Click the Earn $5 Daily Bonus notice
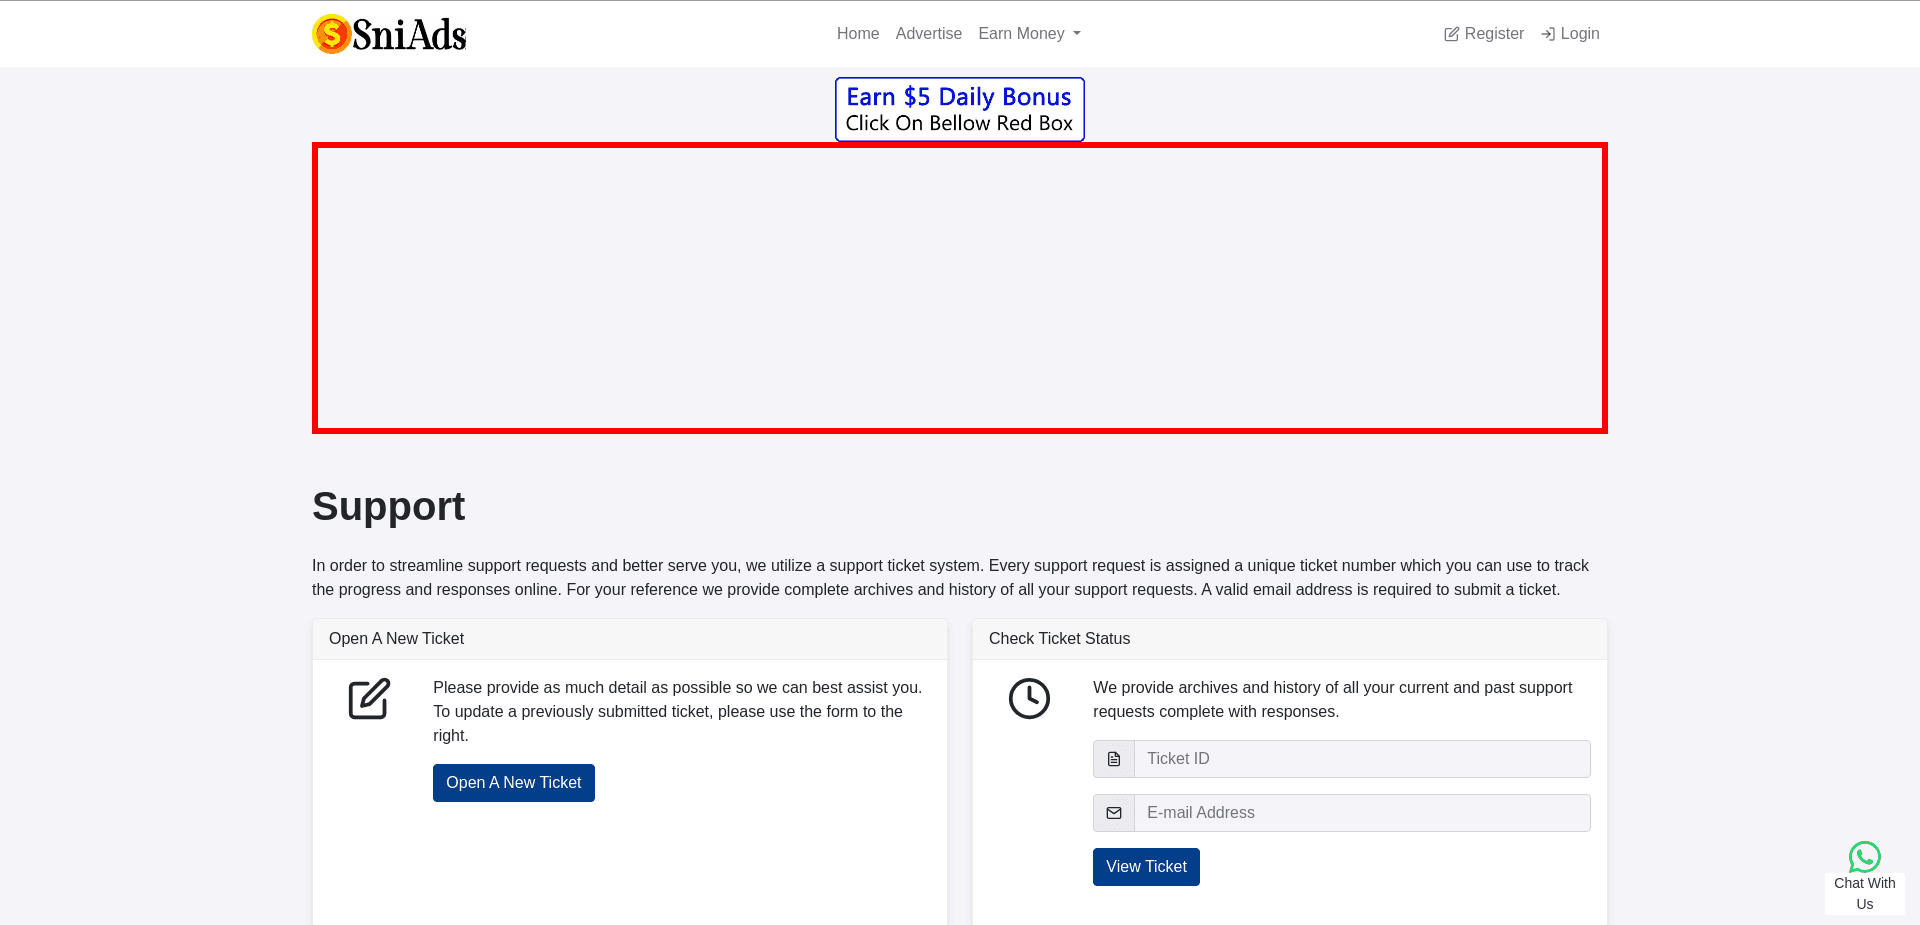 pos(959,108)
